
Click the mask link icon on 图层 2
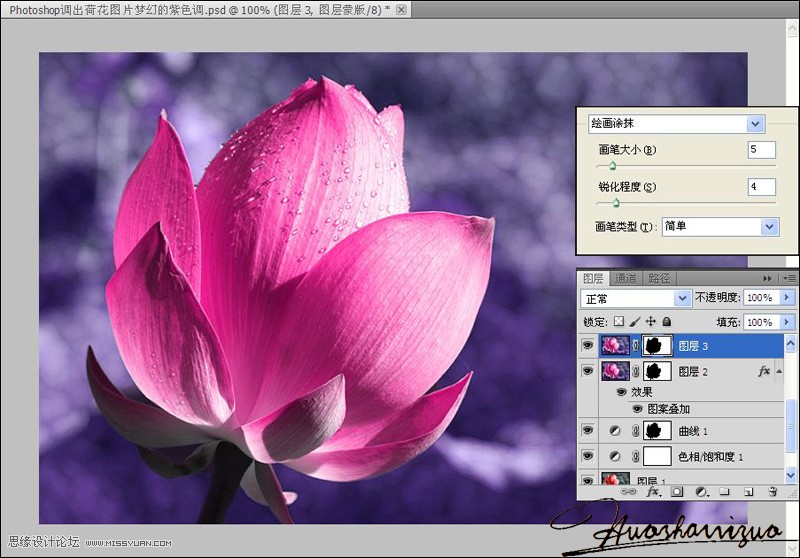pyautogui.click(x=636, y=371)
